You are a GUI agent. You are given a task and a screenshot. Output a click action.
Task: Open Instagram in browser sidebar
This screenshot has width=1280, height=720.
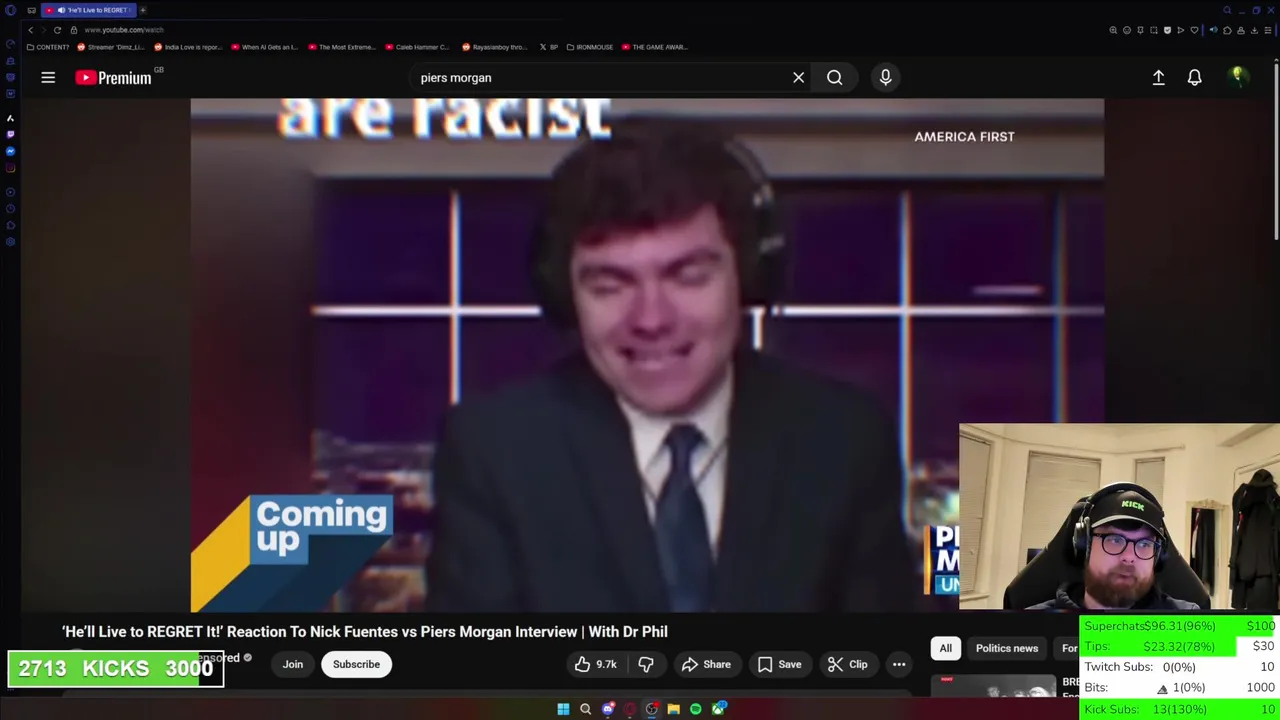(x=10, y=168)
